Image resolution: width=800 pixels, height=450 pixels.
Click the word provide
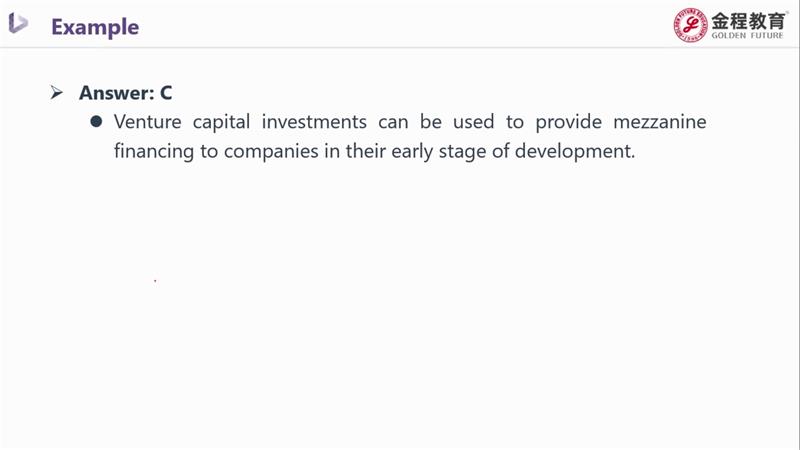point(566,122)
